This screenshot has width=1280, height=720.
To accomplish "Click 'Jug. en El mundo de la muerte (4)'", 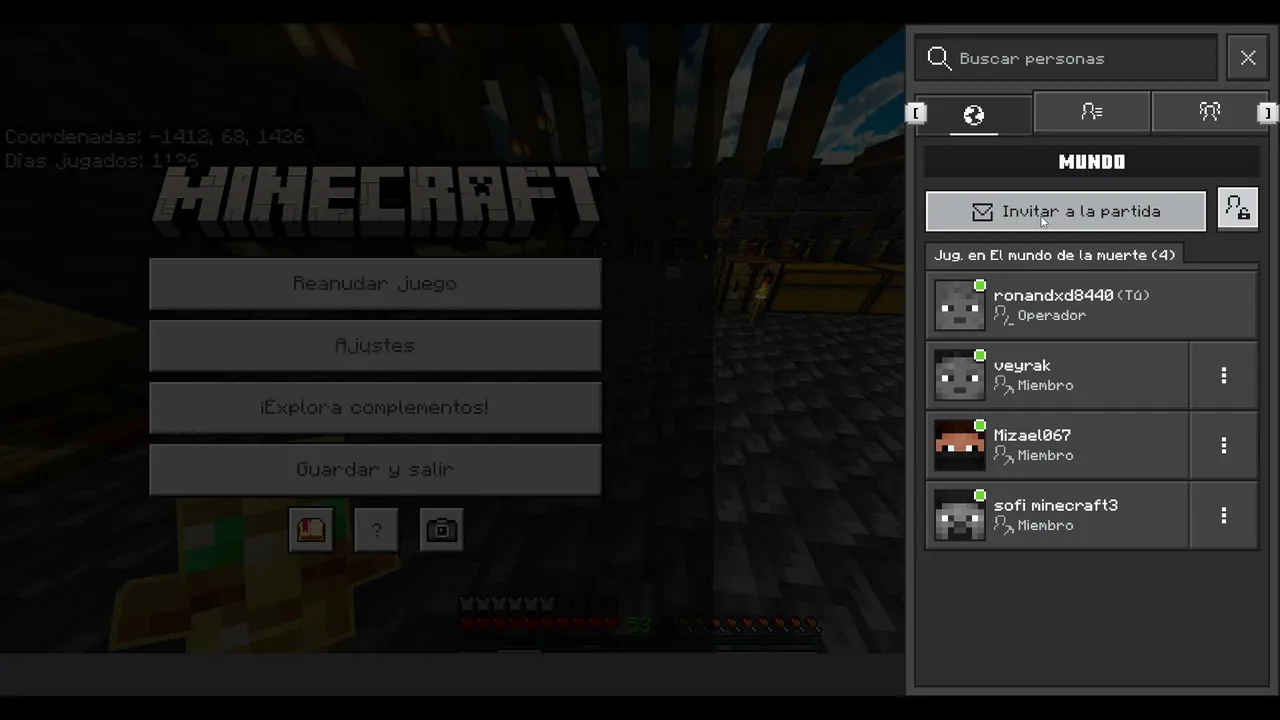I will coord(1055,255).
